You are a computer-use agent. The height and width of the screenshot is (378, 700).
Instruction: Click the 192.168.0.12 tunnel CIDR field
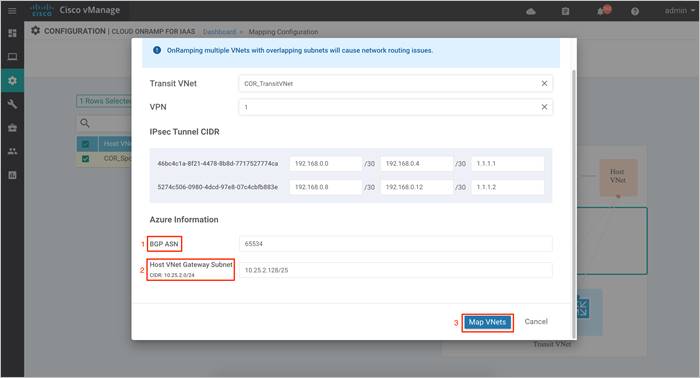[417, 187]
